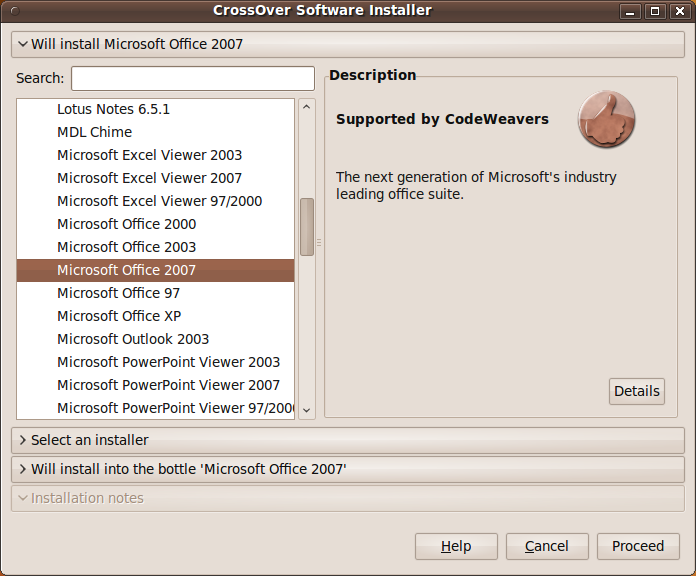Cancel the software installation dialog
Image resolution: width=696 pixels, height=576 pixels.
click(x=547, y=546)
